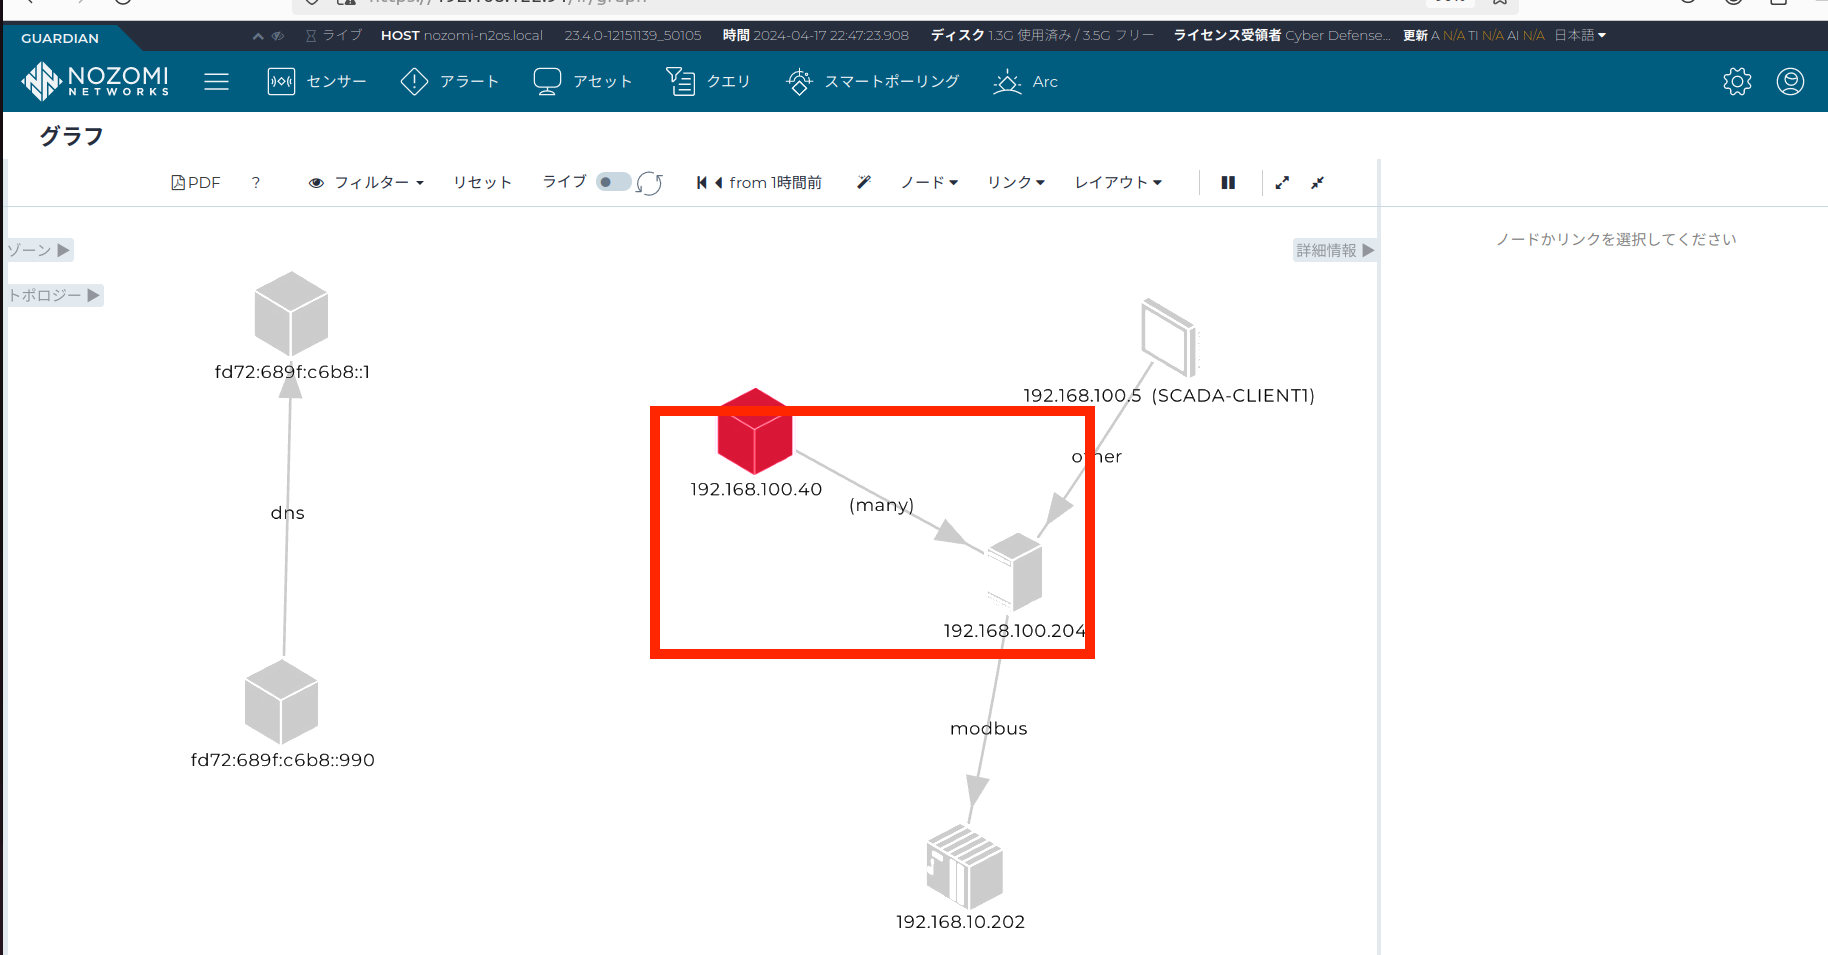Viewport: 1828px width, 955px height.
Task: Click the リセット reset button
Action: 482,182
